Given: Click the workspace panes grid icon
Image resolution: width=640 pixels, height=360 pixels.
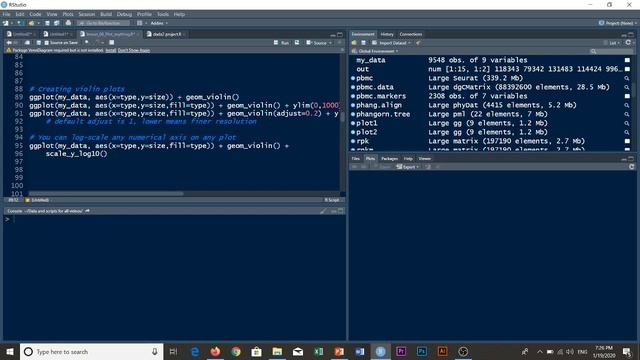Looking at the screenshot, I should tap(140, 23).
